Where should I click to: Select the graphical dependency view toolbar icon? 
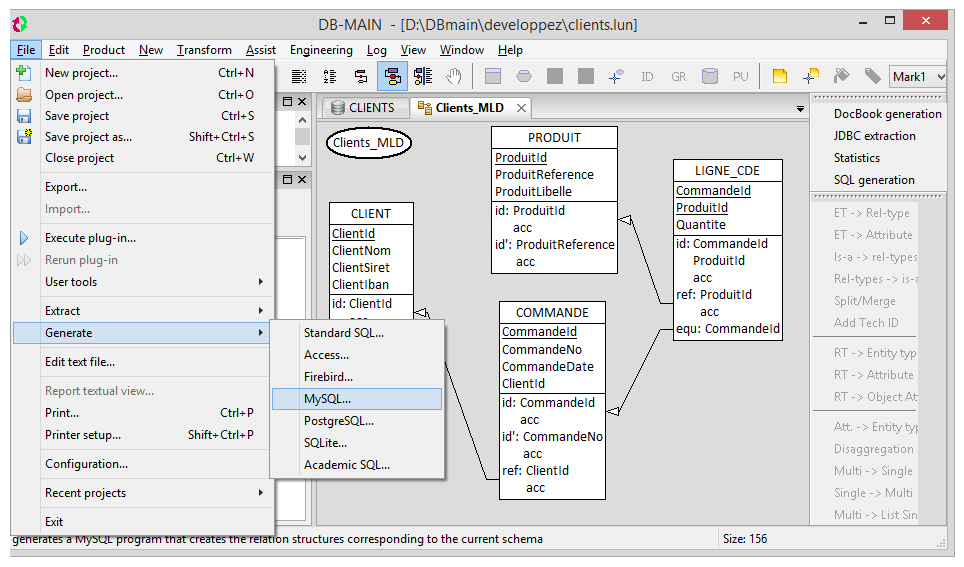[423, 76]
